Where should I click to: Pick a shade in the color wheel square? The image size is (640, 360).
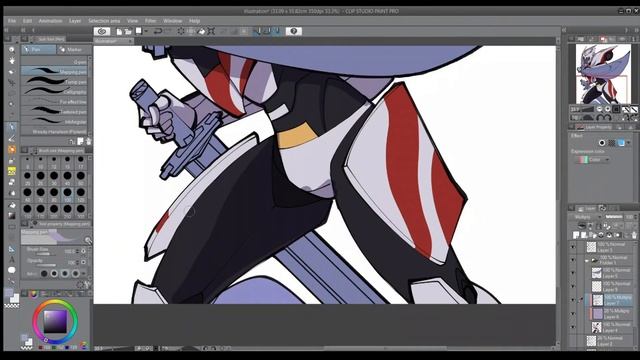(x=55, y=321)
